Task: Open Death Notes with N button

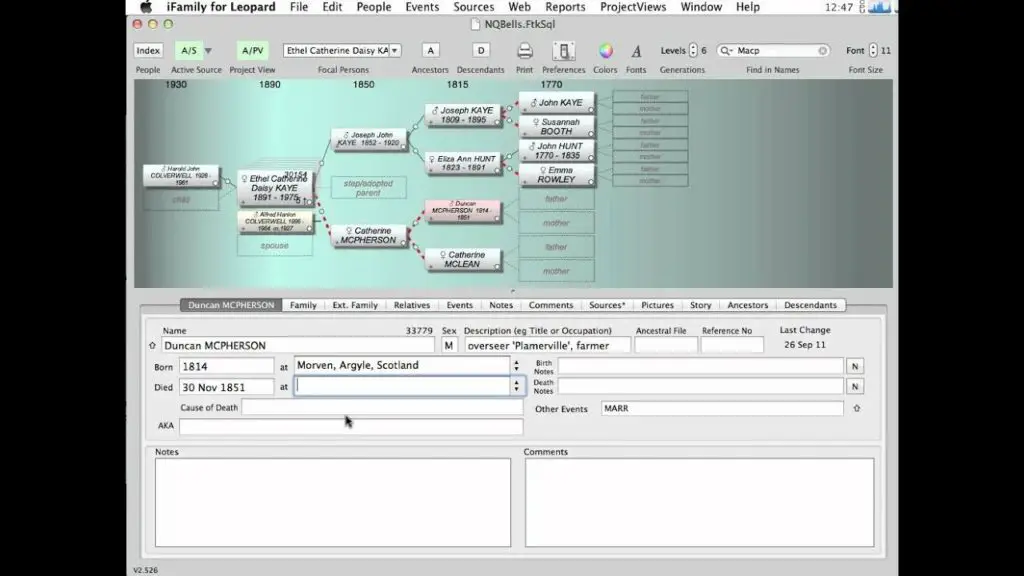Action: pyautogui.click(x=855, y=387)
